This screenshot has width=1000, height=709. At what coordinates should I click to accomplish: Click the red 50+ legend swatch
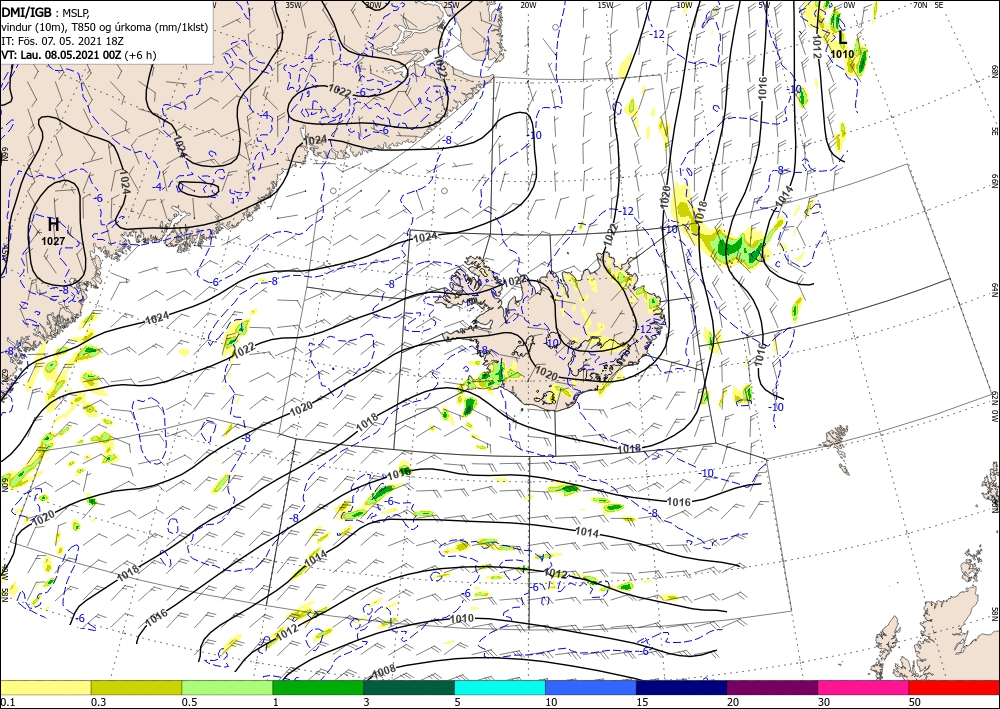click(954, 687)
